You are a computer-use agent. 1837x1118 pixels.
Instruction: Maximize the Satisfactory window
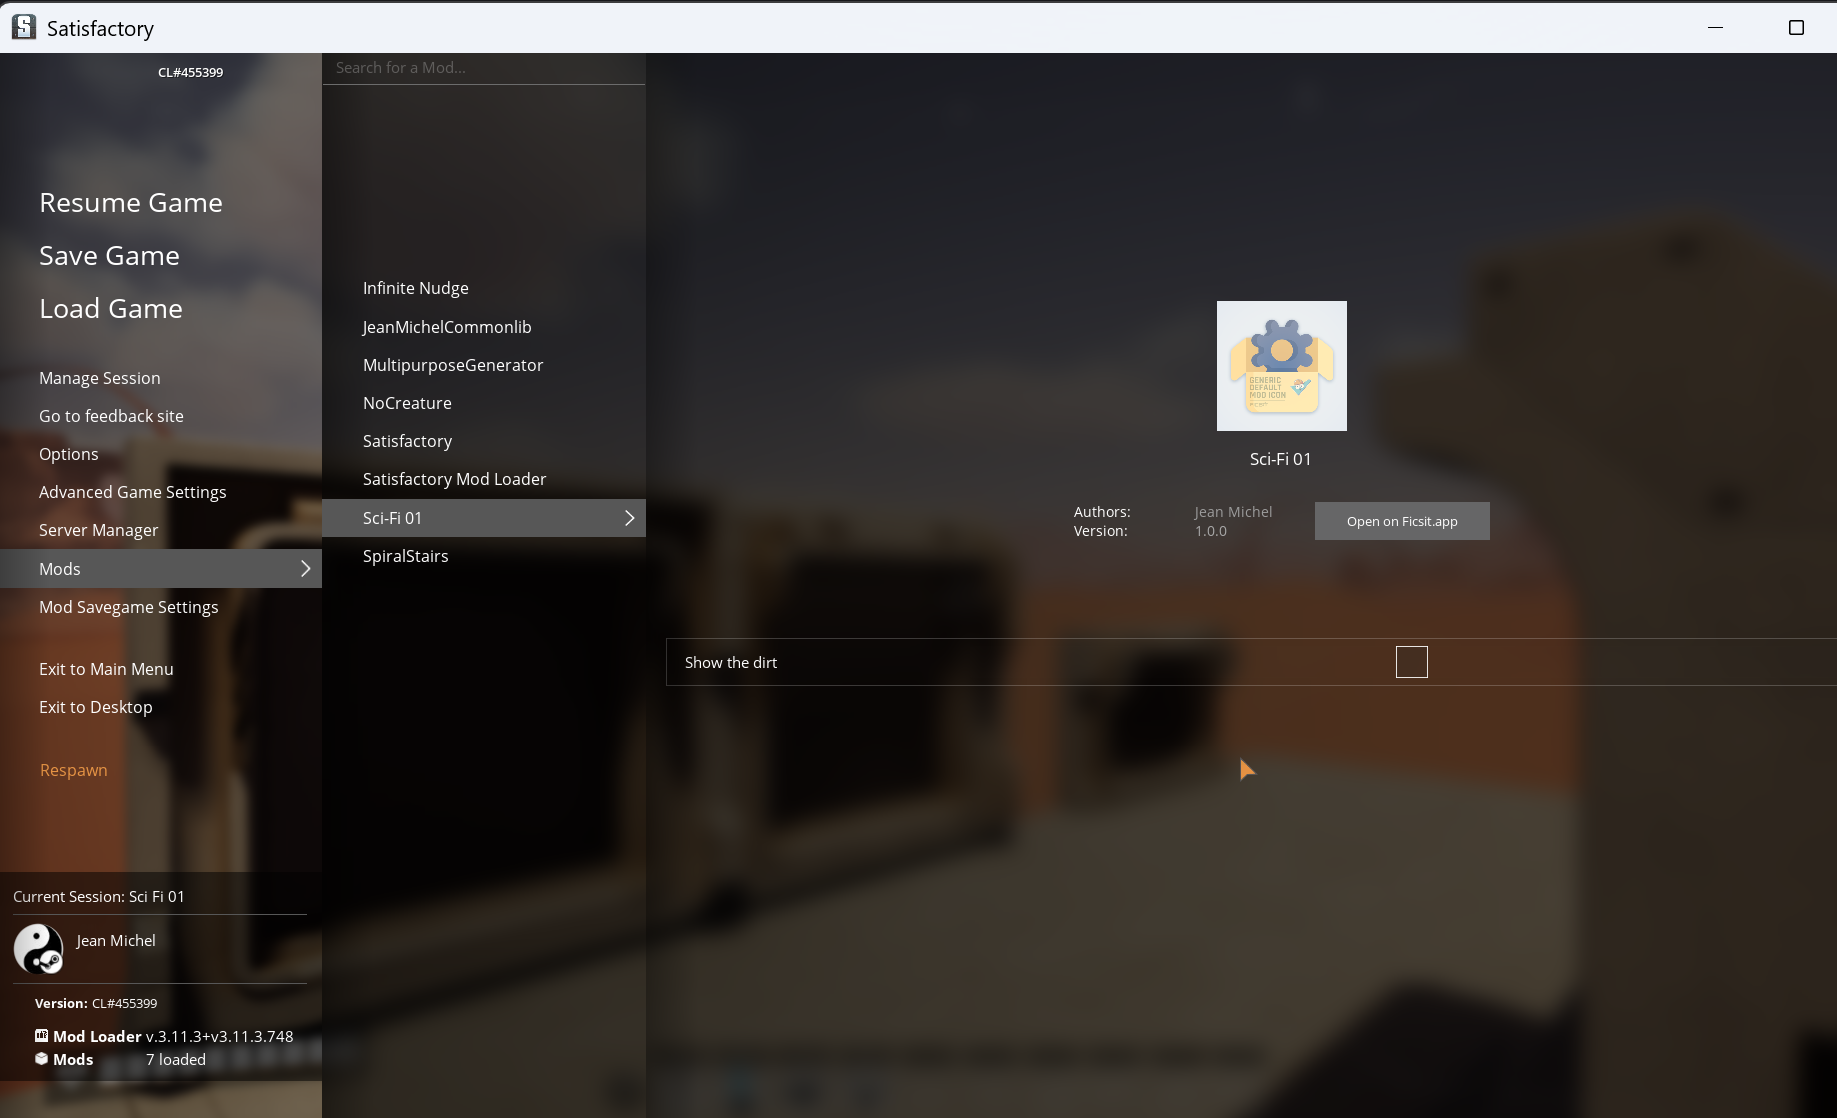click(x=1796, y=27)
